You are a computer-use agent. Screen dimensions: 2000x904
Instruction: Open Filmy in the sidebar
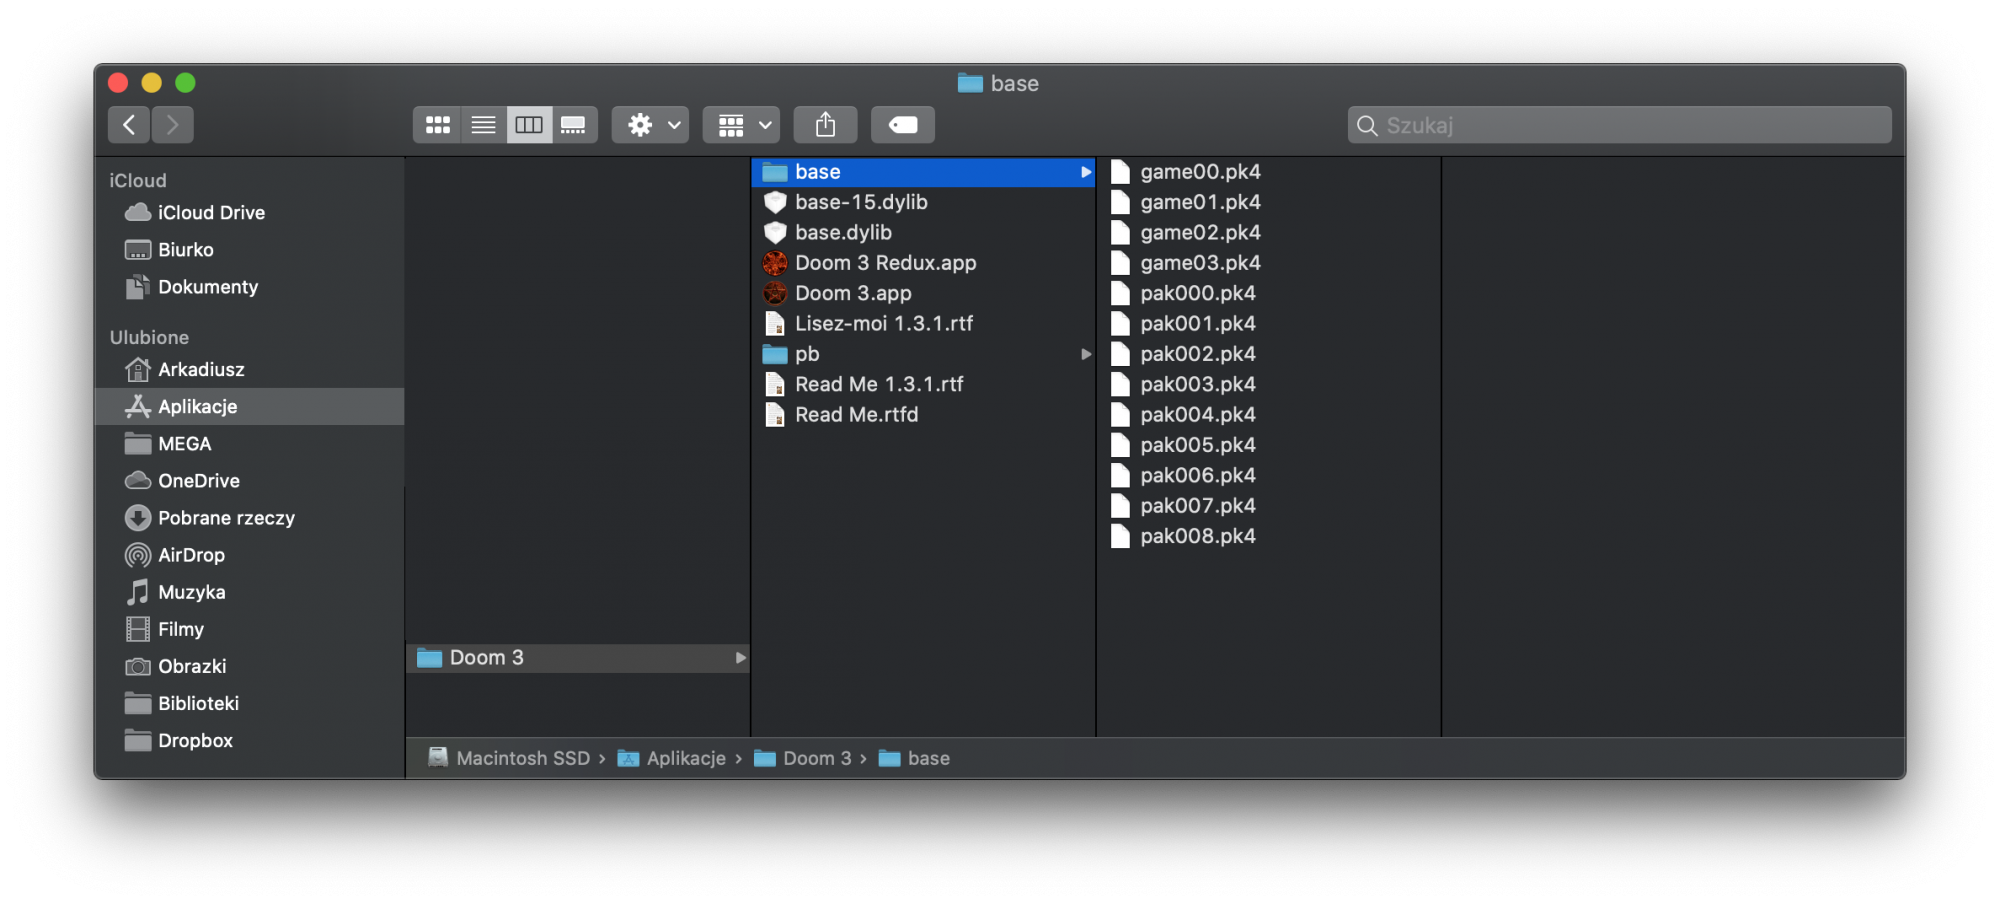pos(250,629)
